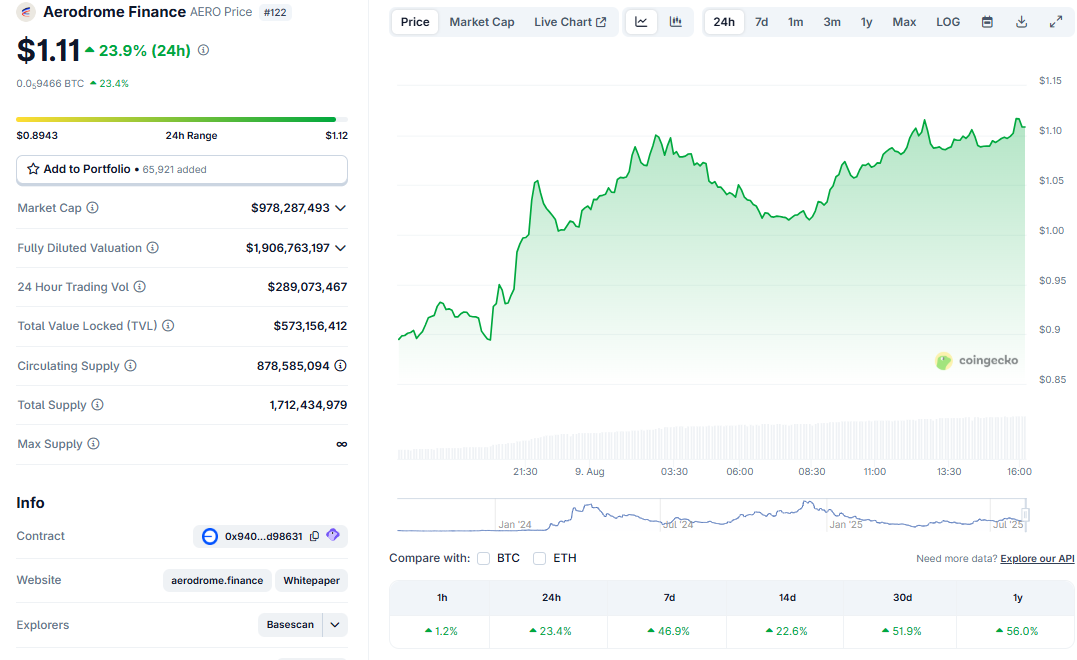This screenshot has height=660, width=1077.
Task: Tick the BTC compare checkbox
Action: pyautogui.click(x=484, y=558)
